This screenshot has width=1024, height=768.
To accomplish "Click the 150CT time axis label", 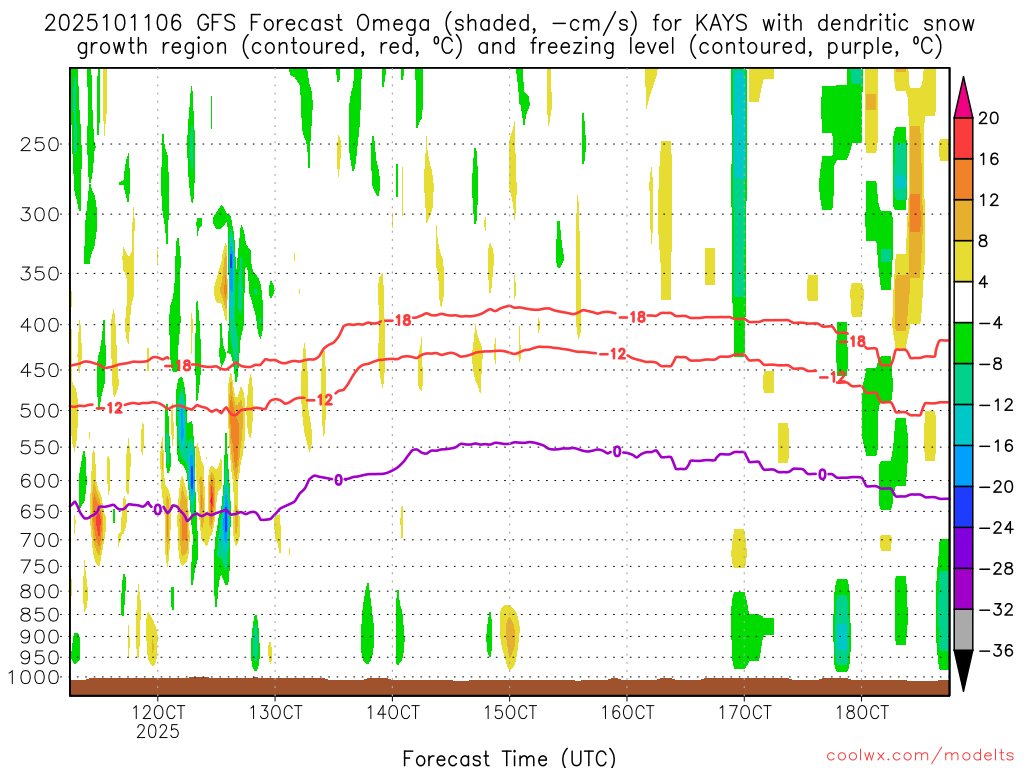I will pos(510,712).
